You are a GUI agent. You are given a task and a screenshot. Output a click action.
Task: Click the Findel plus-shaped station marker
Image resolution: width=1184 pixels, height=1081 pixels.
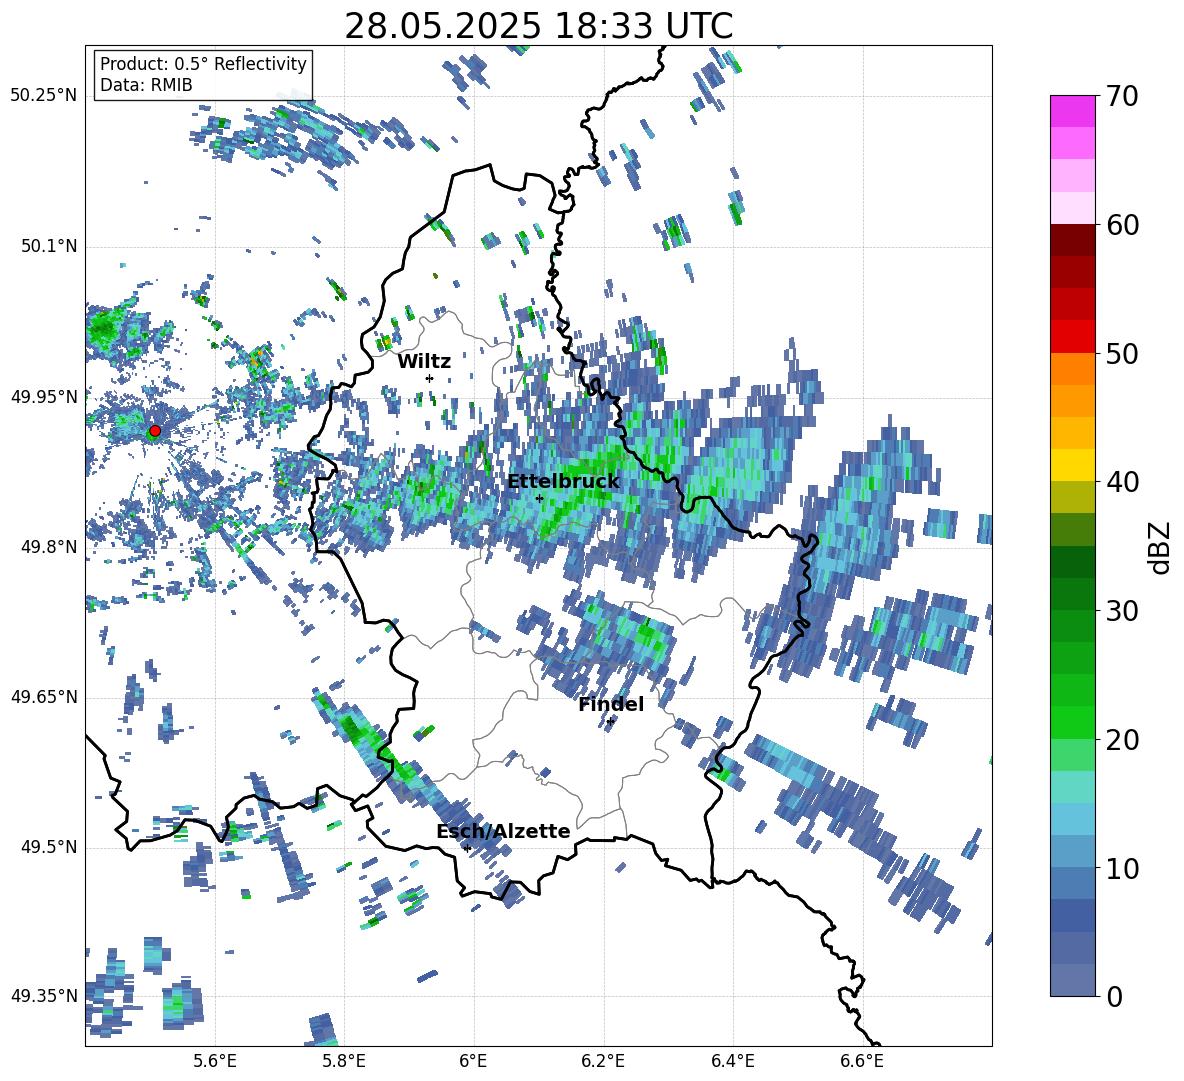610,722
